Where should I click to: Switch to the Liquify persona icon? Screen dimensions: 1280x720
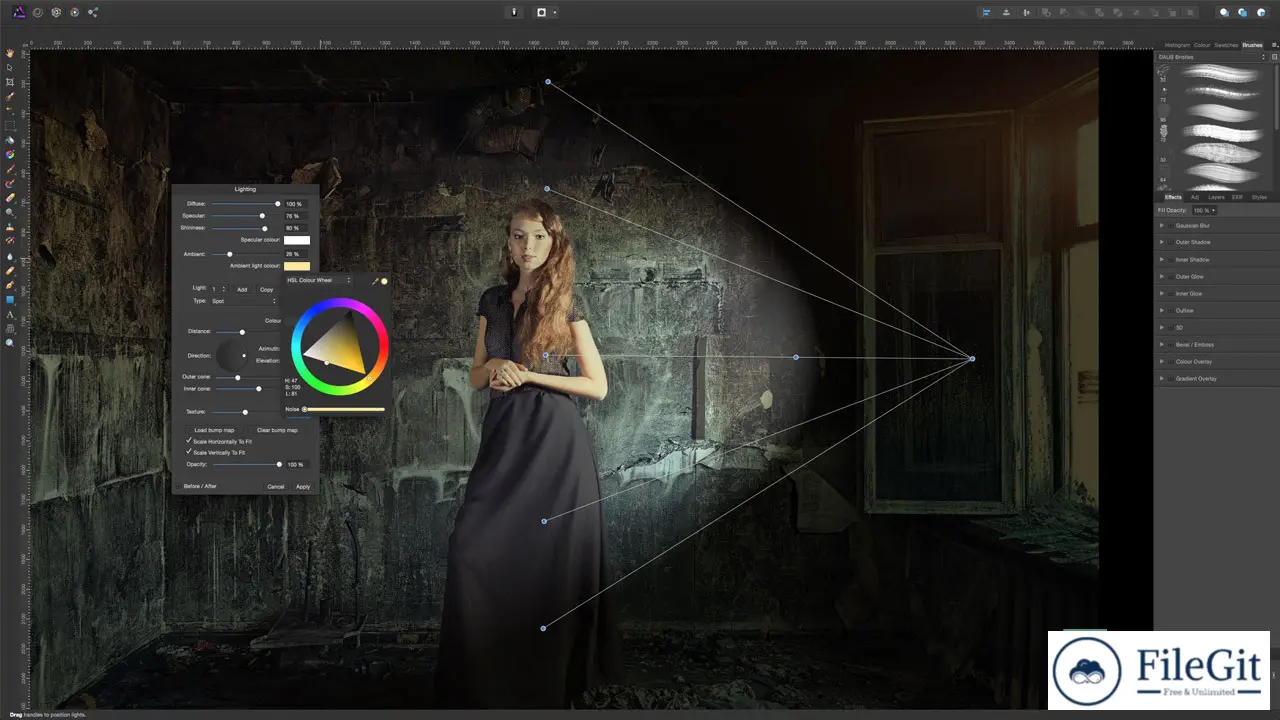[37, 12]
